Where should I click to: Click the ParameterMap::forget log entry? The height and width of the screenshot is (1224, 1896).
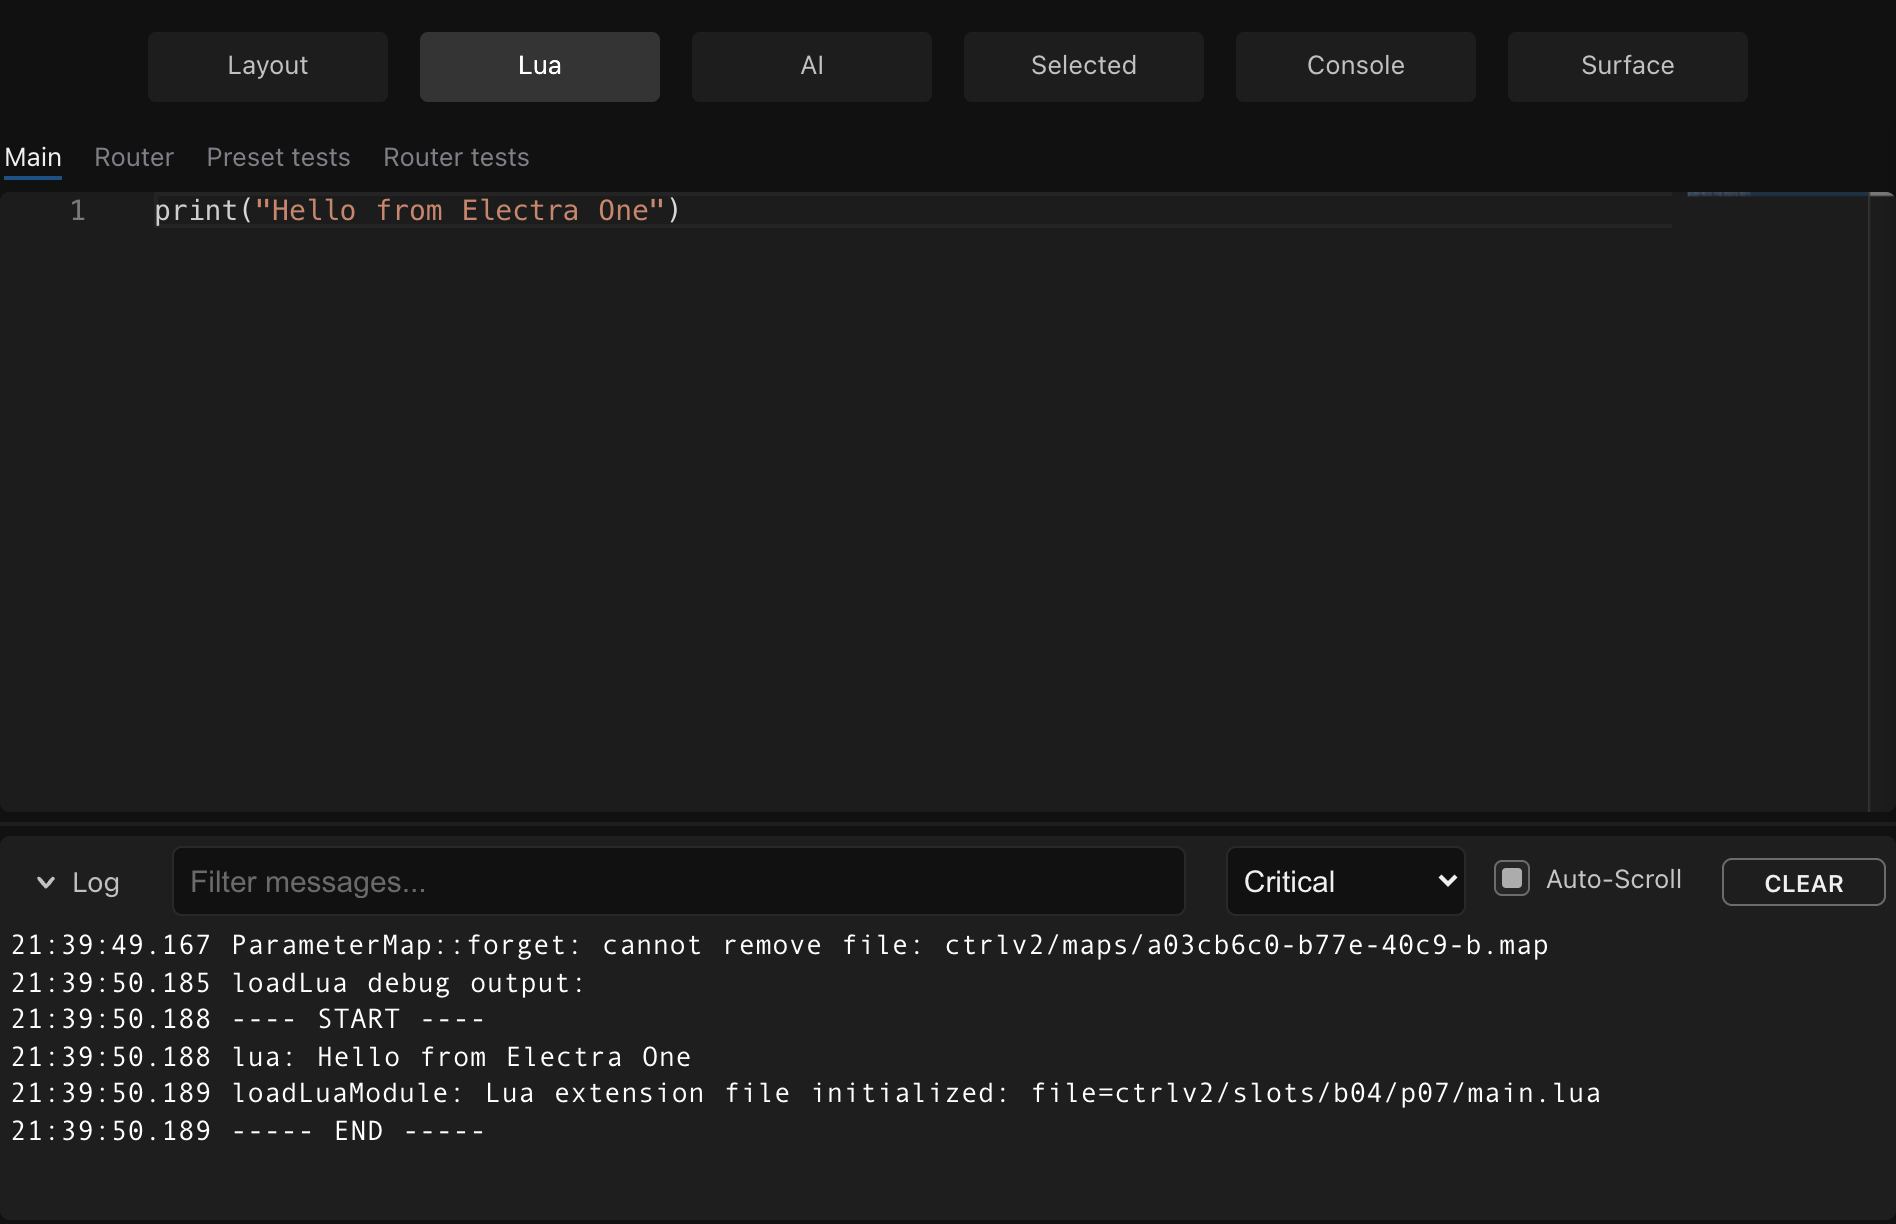pos(780,945)
